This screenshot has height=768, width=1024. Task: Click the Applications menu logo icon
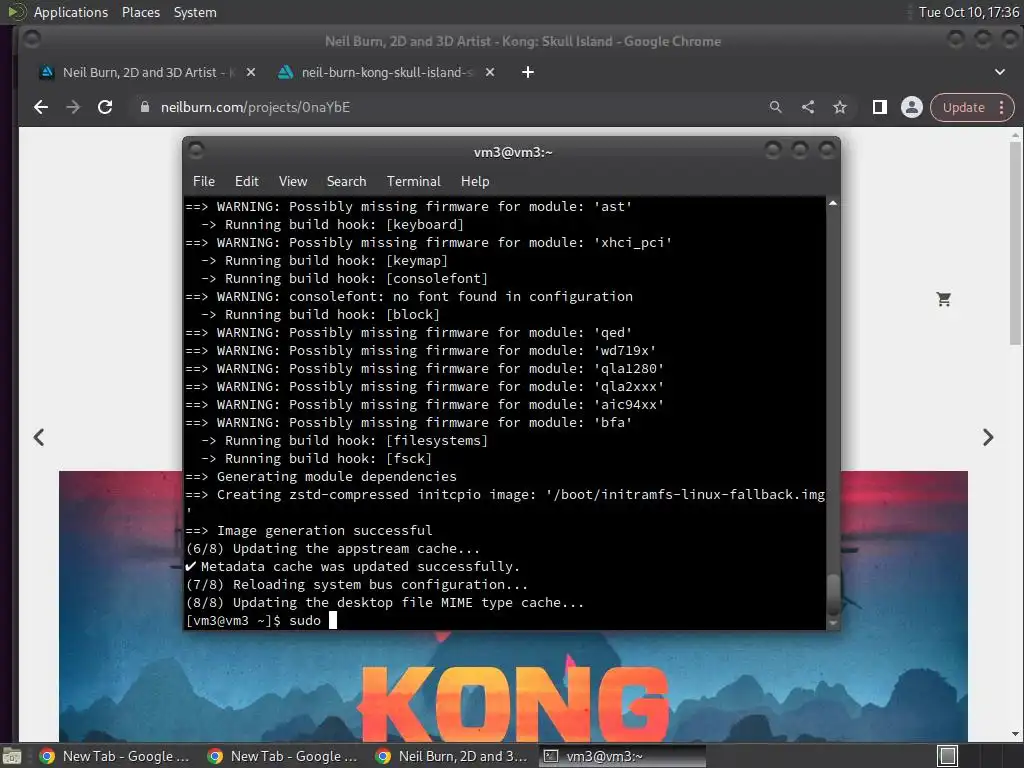pyautogui.click(x=16, y=12)
